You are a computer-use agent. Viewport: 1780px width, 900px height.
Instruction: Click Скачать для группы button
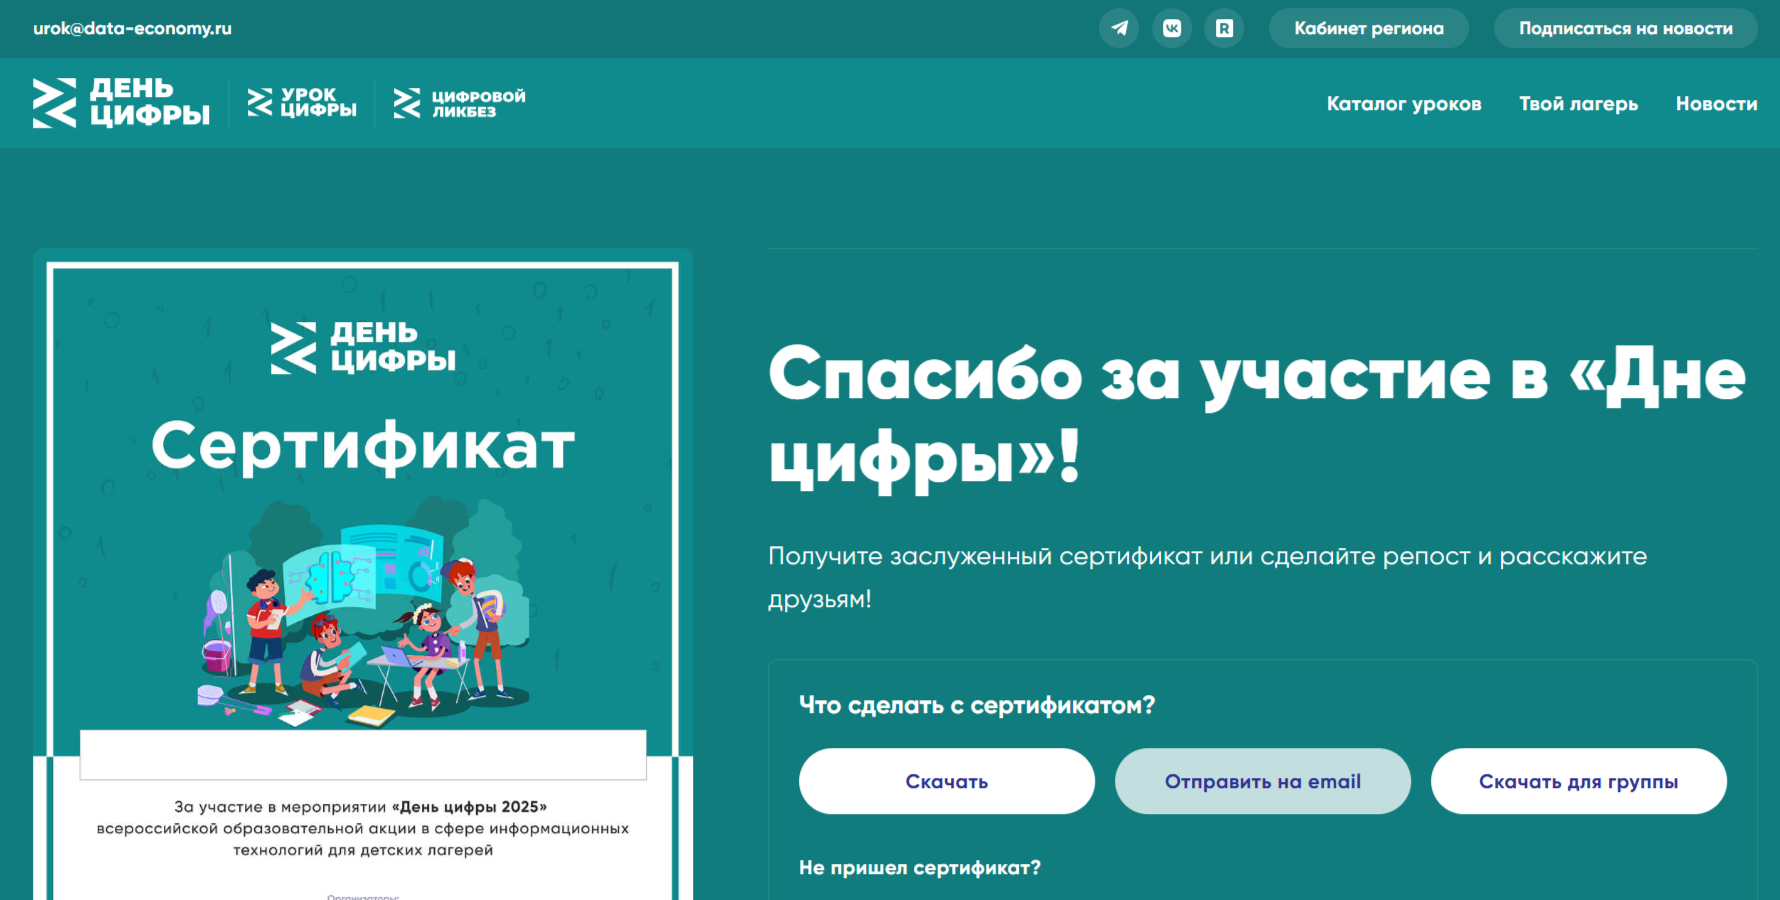pos(1579,781)
